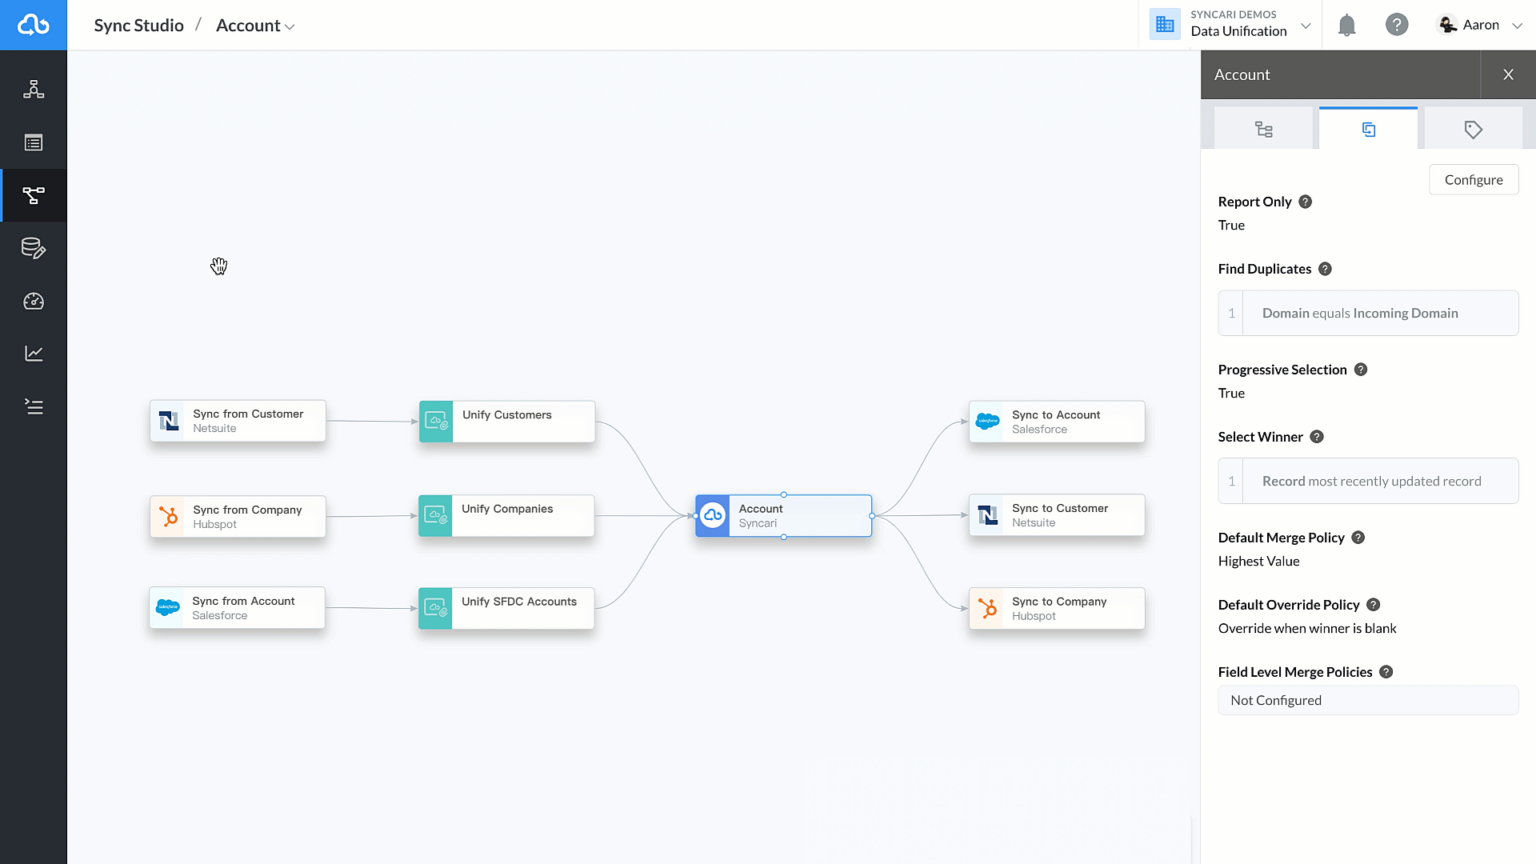Open the help question mark in header
This screenshot has height=864, width=1536.
point(1397,25)
